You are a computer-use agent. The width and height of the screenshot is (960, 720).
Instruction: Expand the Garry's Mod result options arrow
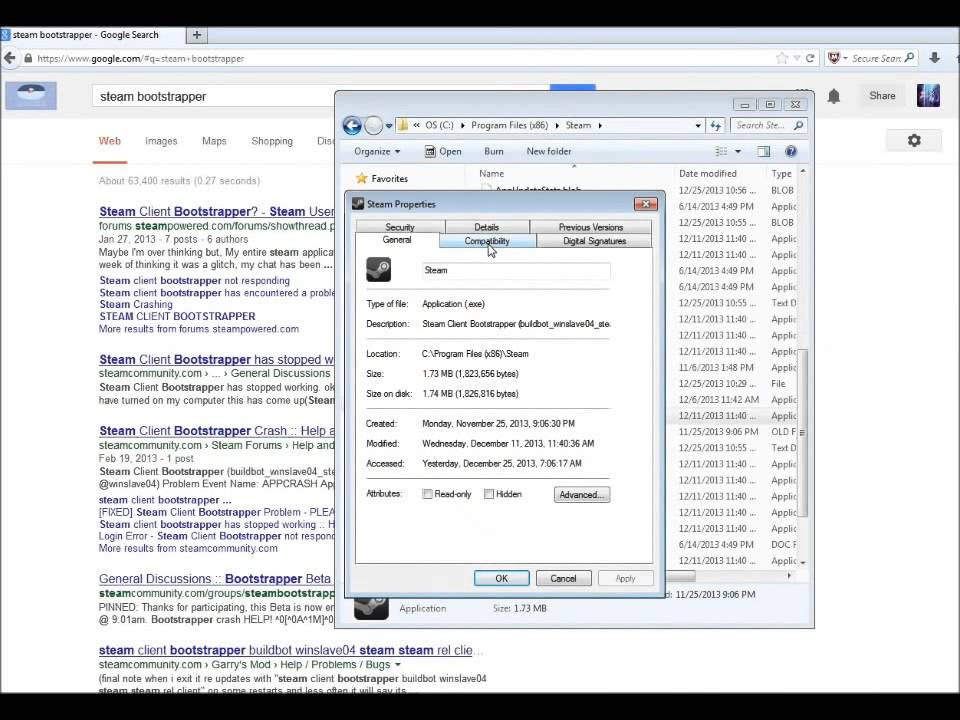coord(398,665)
